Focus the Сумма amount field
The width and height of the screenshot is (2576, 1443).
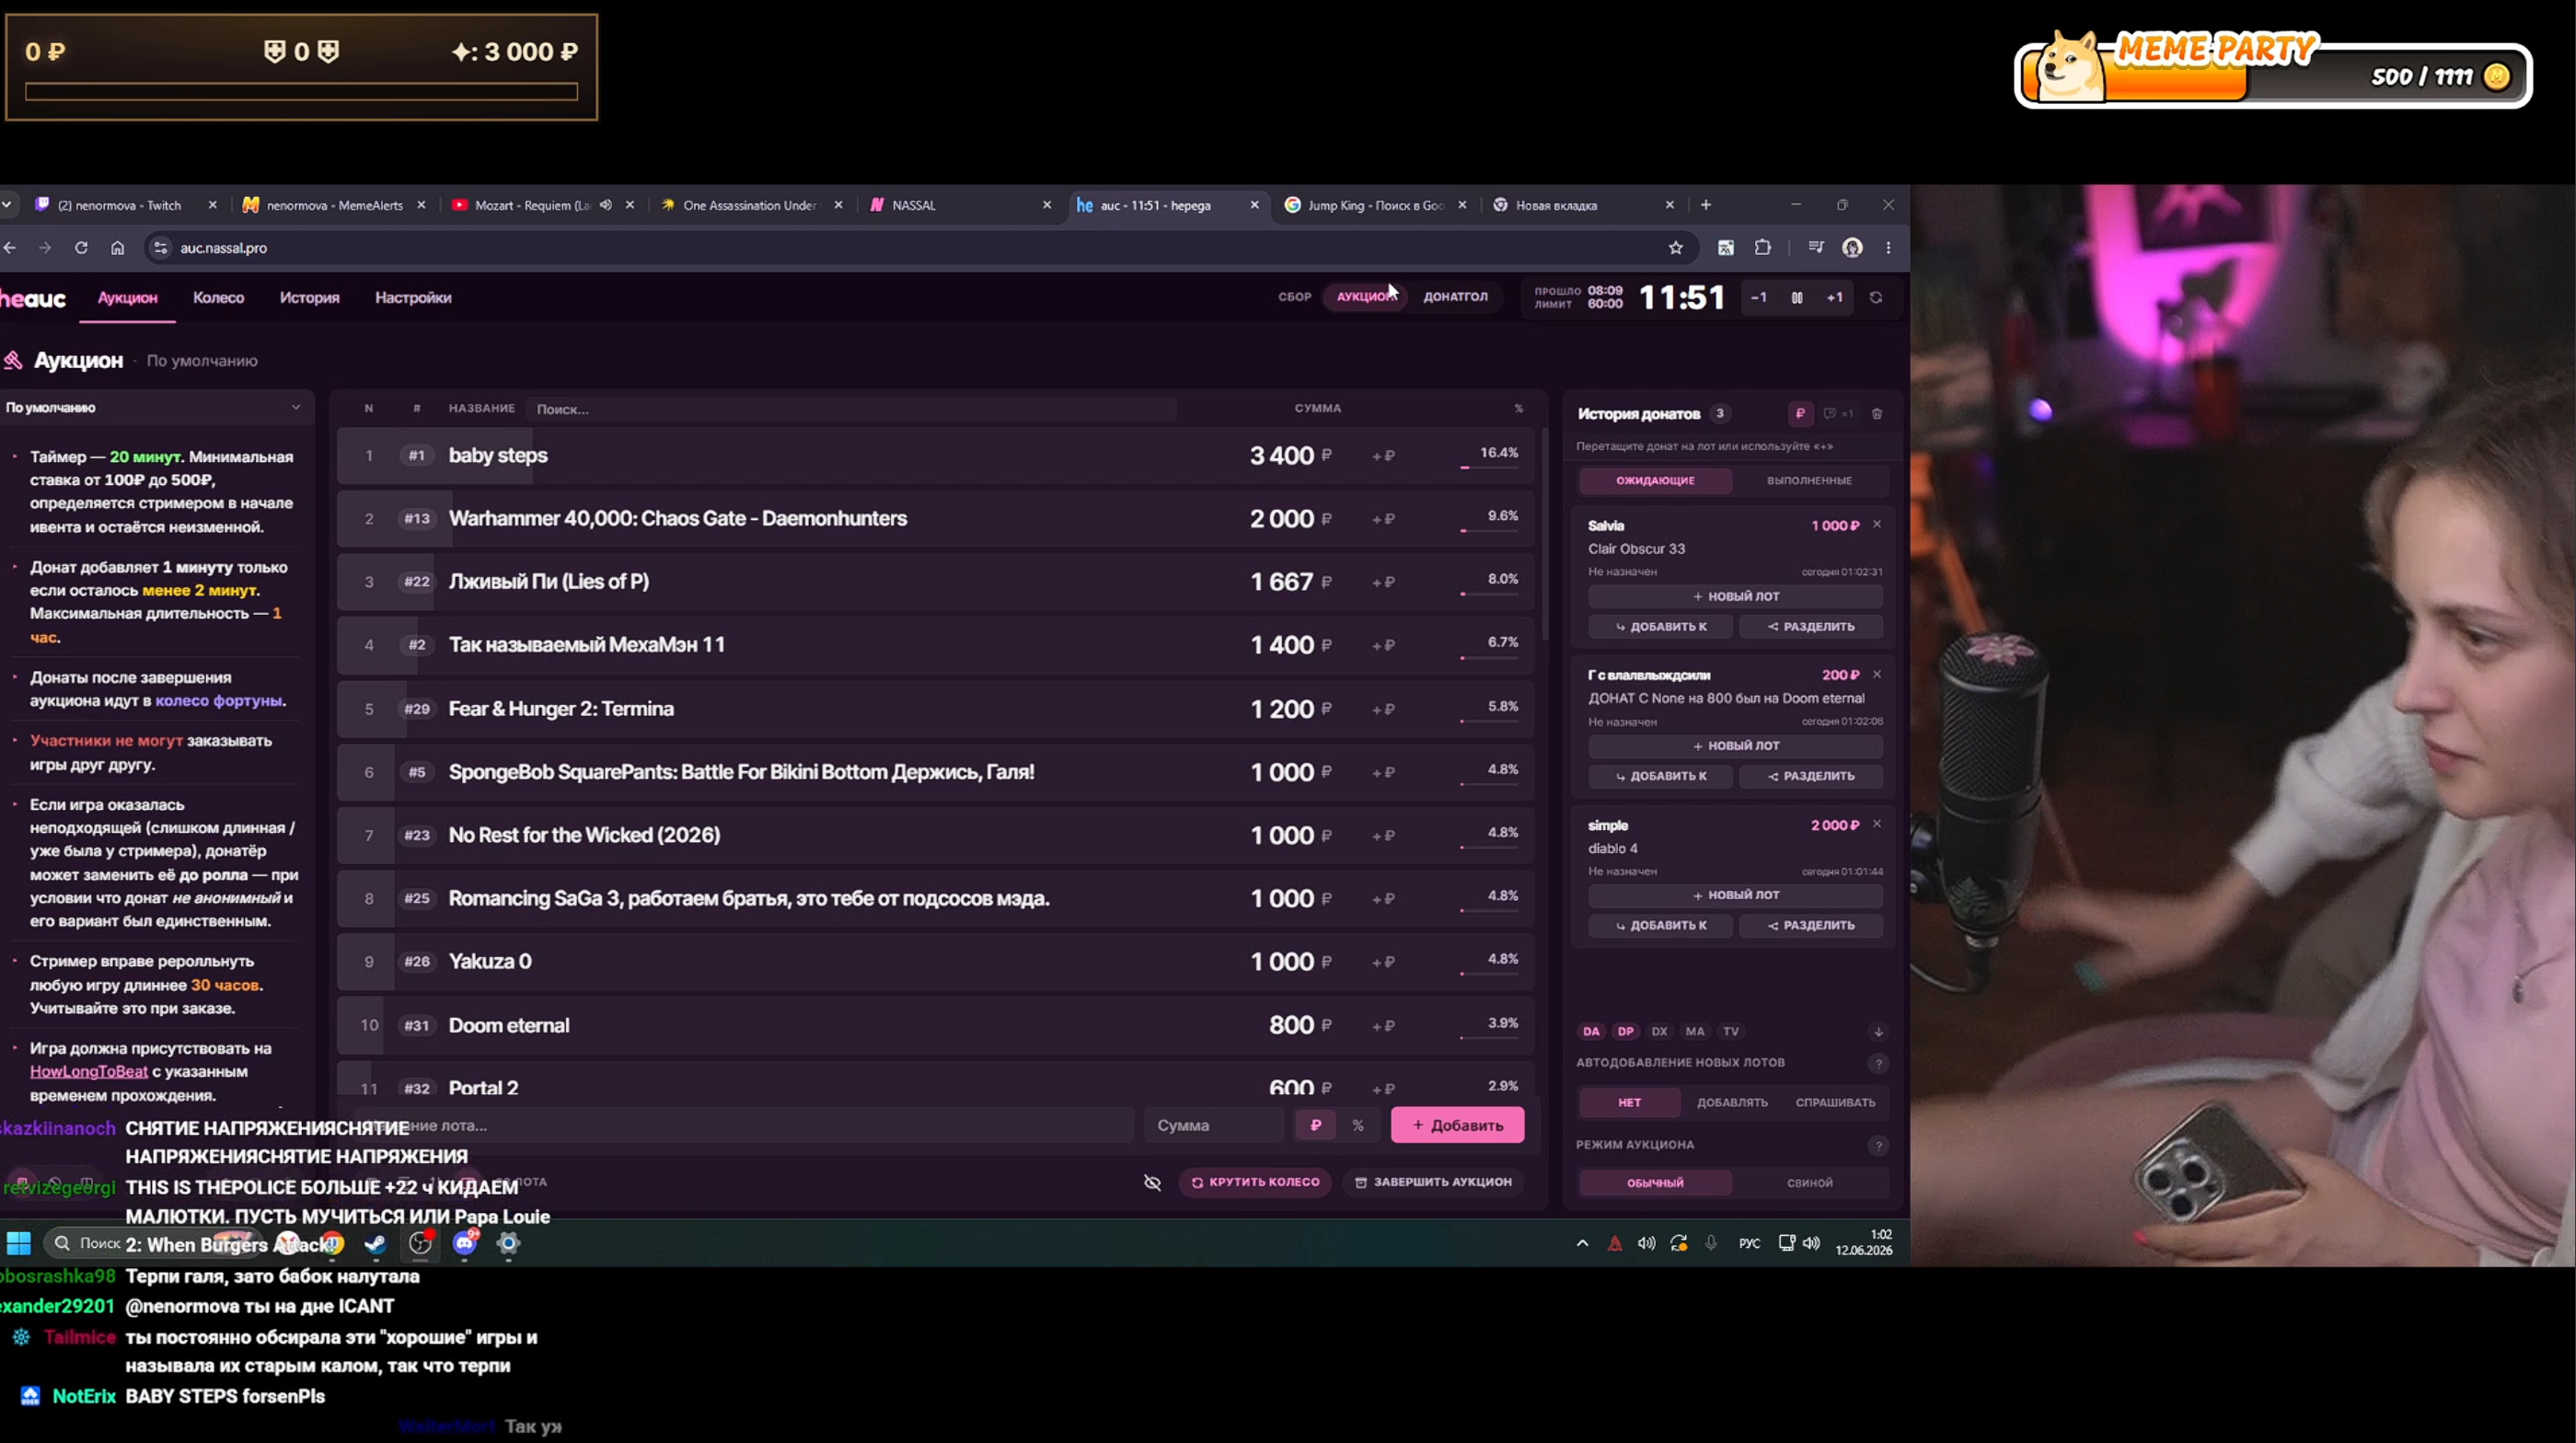[x=1214, y=1125]
